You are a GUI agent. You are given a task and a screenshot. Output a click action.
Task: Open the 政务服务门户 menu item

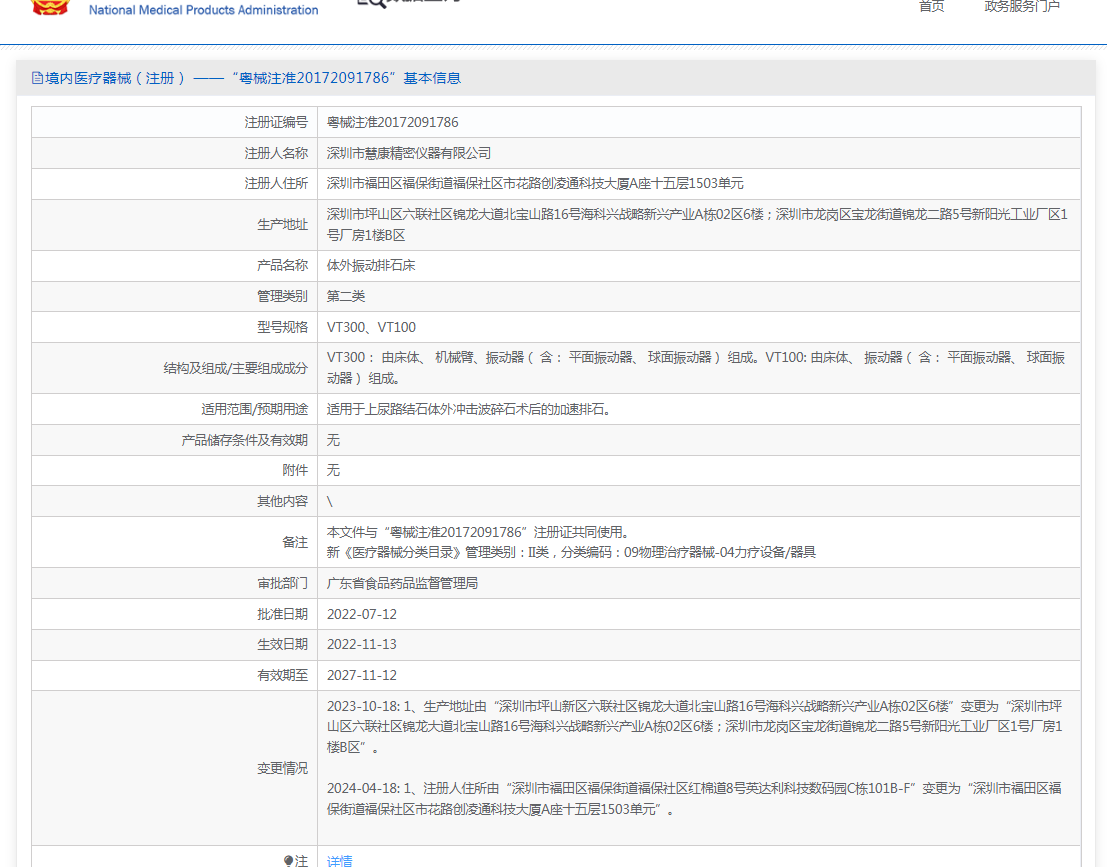point(1022,7)
